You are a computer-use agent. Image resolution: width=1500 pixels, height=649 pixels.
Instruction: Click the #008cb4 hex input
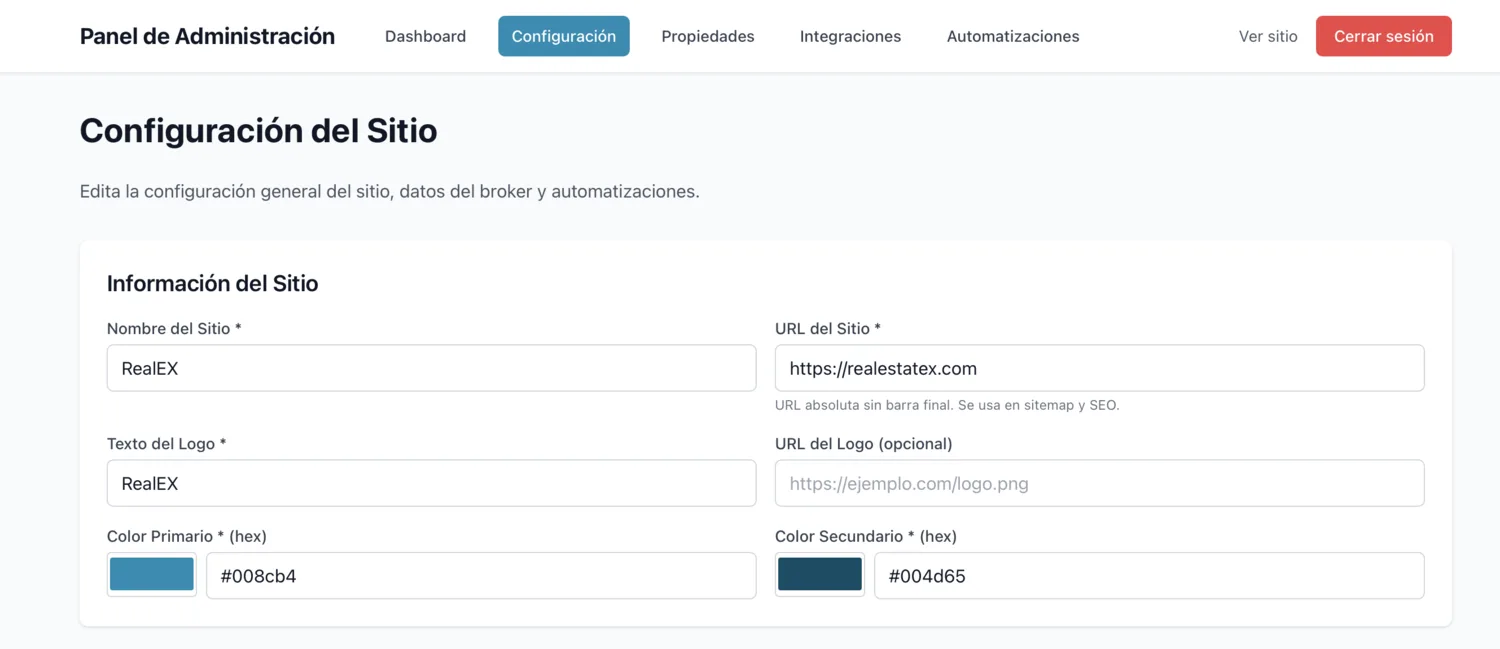click(481, 576)
